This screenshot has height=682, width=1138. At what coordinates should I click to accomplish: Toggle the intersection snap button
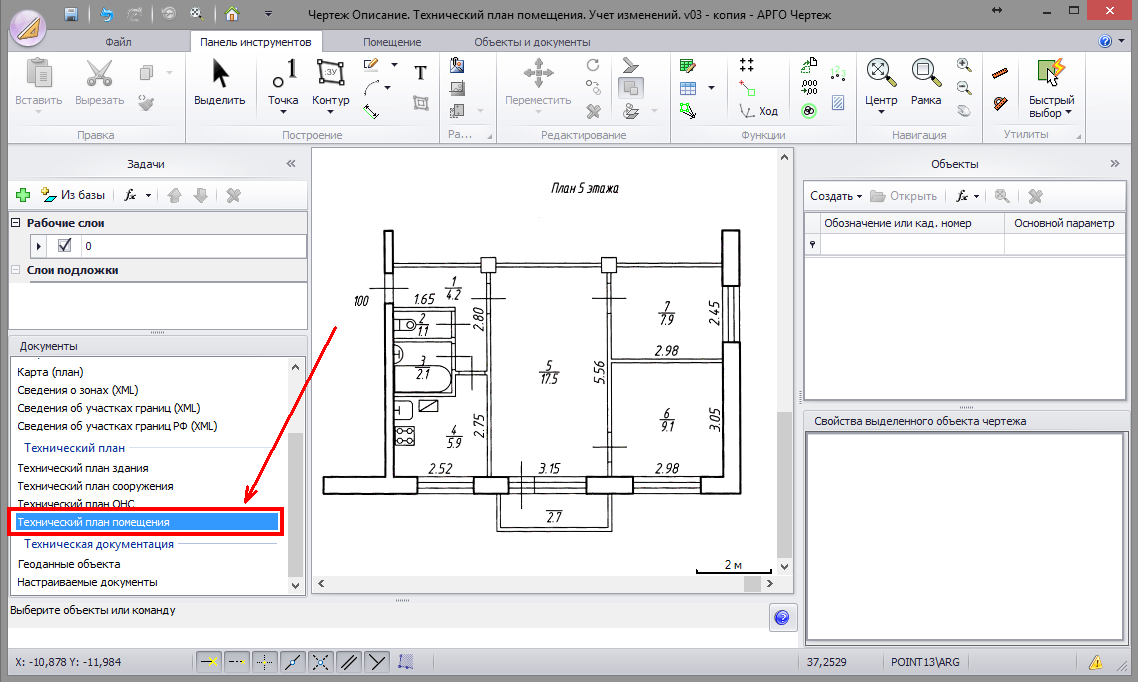(x=320, y=662)
